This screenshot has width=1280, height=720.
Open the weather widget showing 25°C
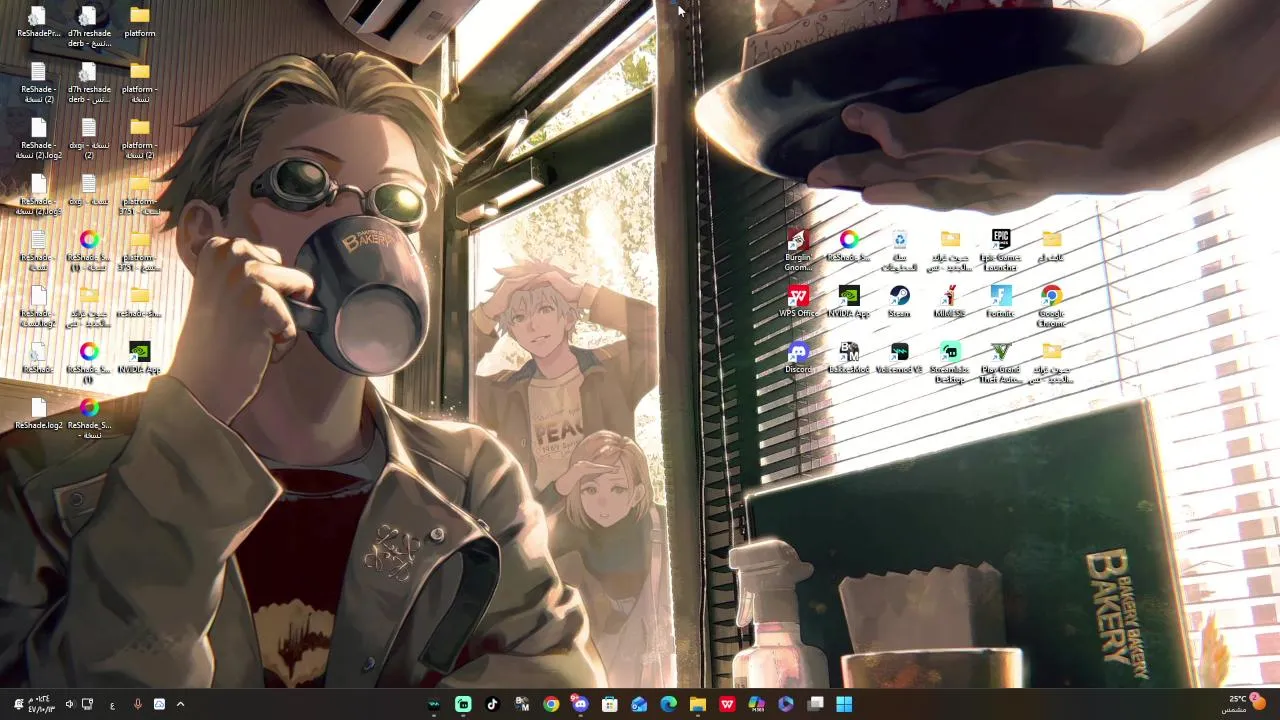tap(1245, 704)
